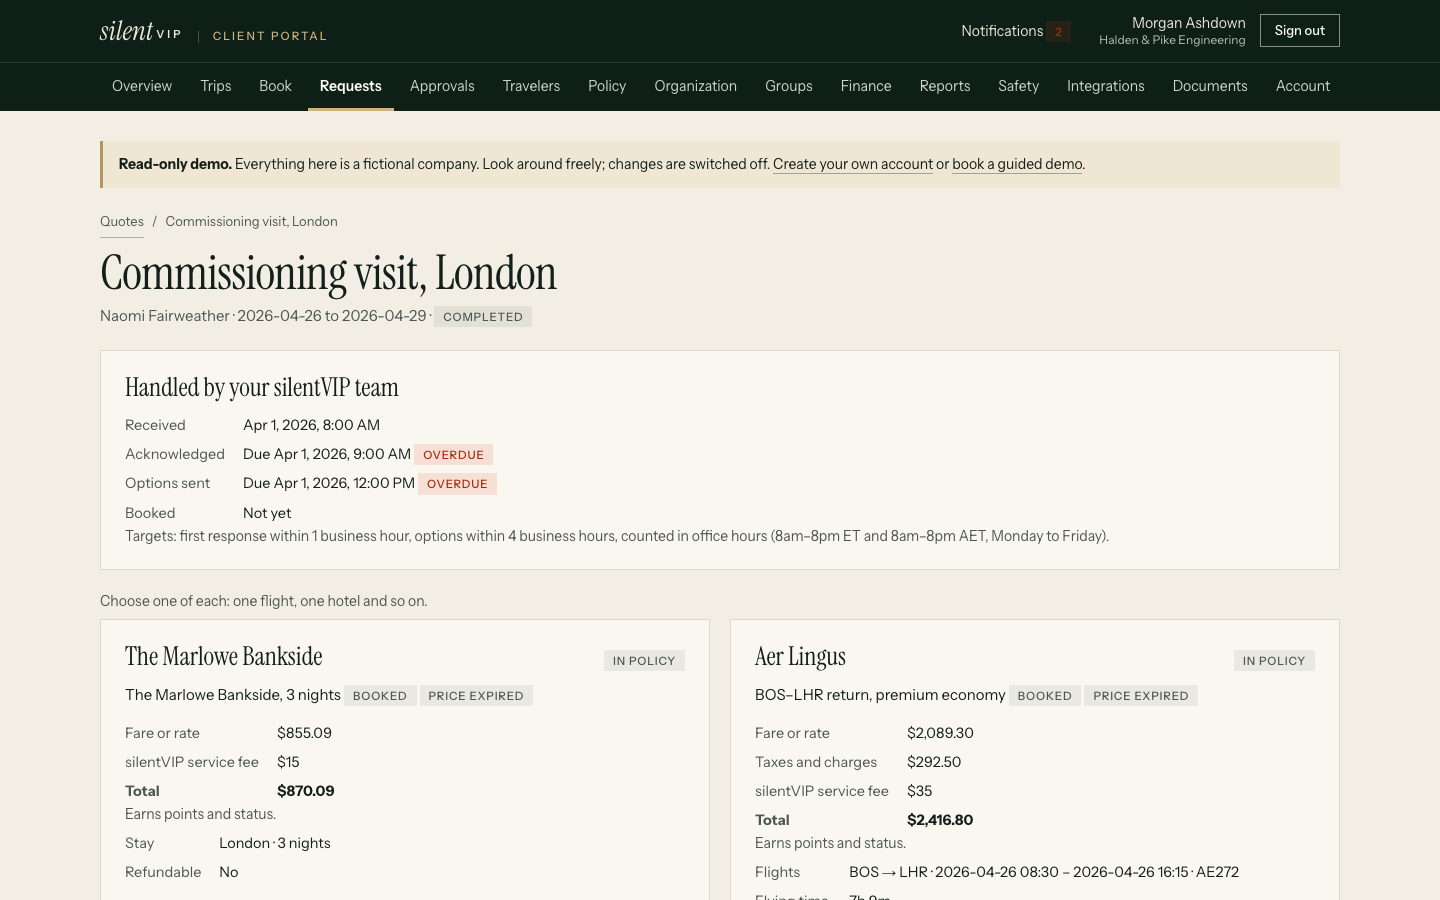The width and height of the screenshot is (1440, 900).
Task: Follow the Create your own account link
Action: pyautogui.click(x=853, y=164)
